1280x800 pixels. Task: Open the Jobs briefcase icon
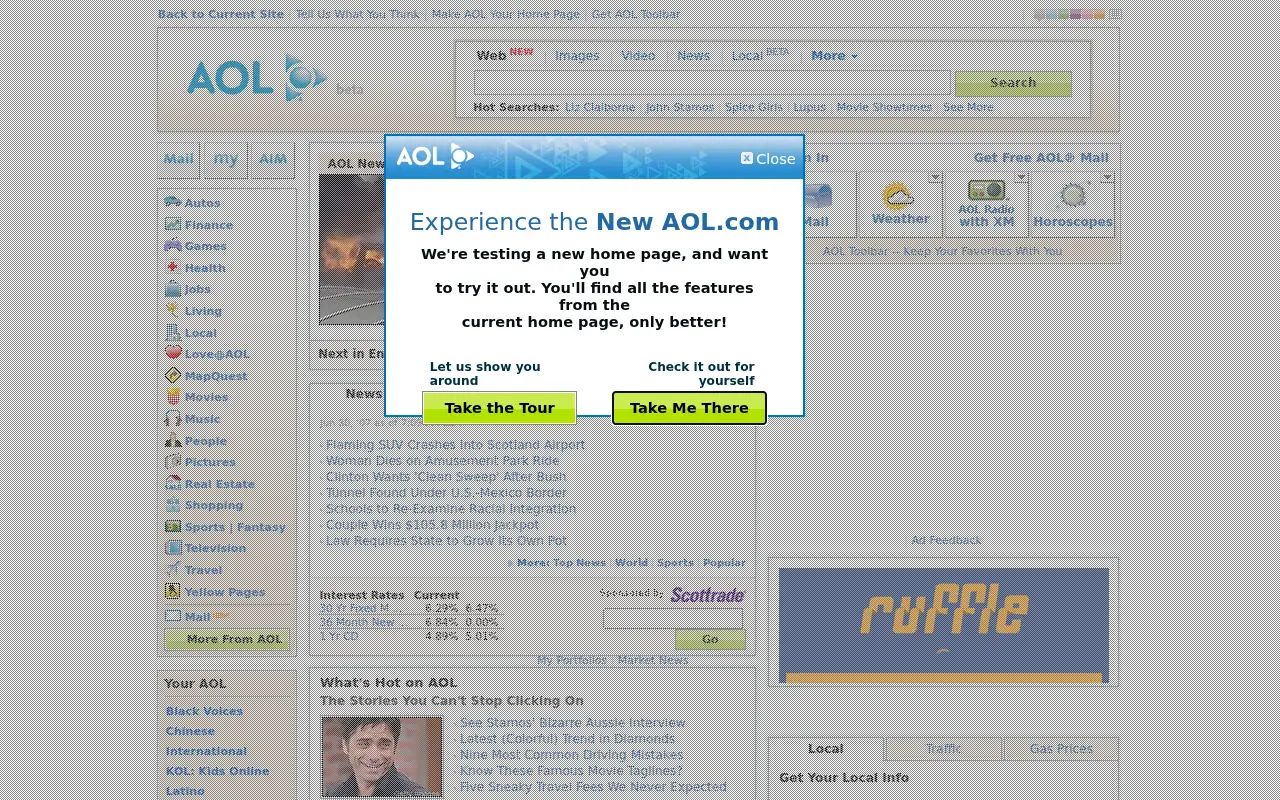click(x=173, y=288)
